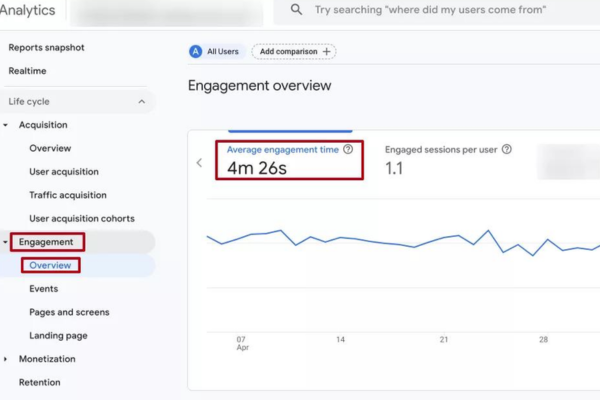Select Engagement in the sidebar

tap(46, 242)
